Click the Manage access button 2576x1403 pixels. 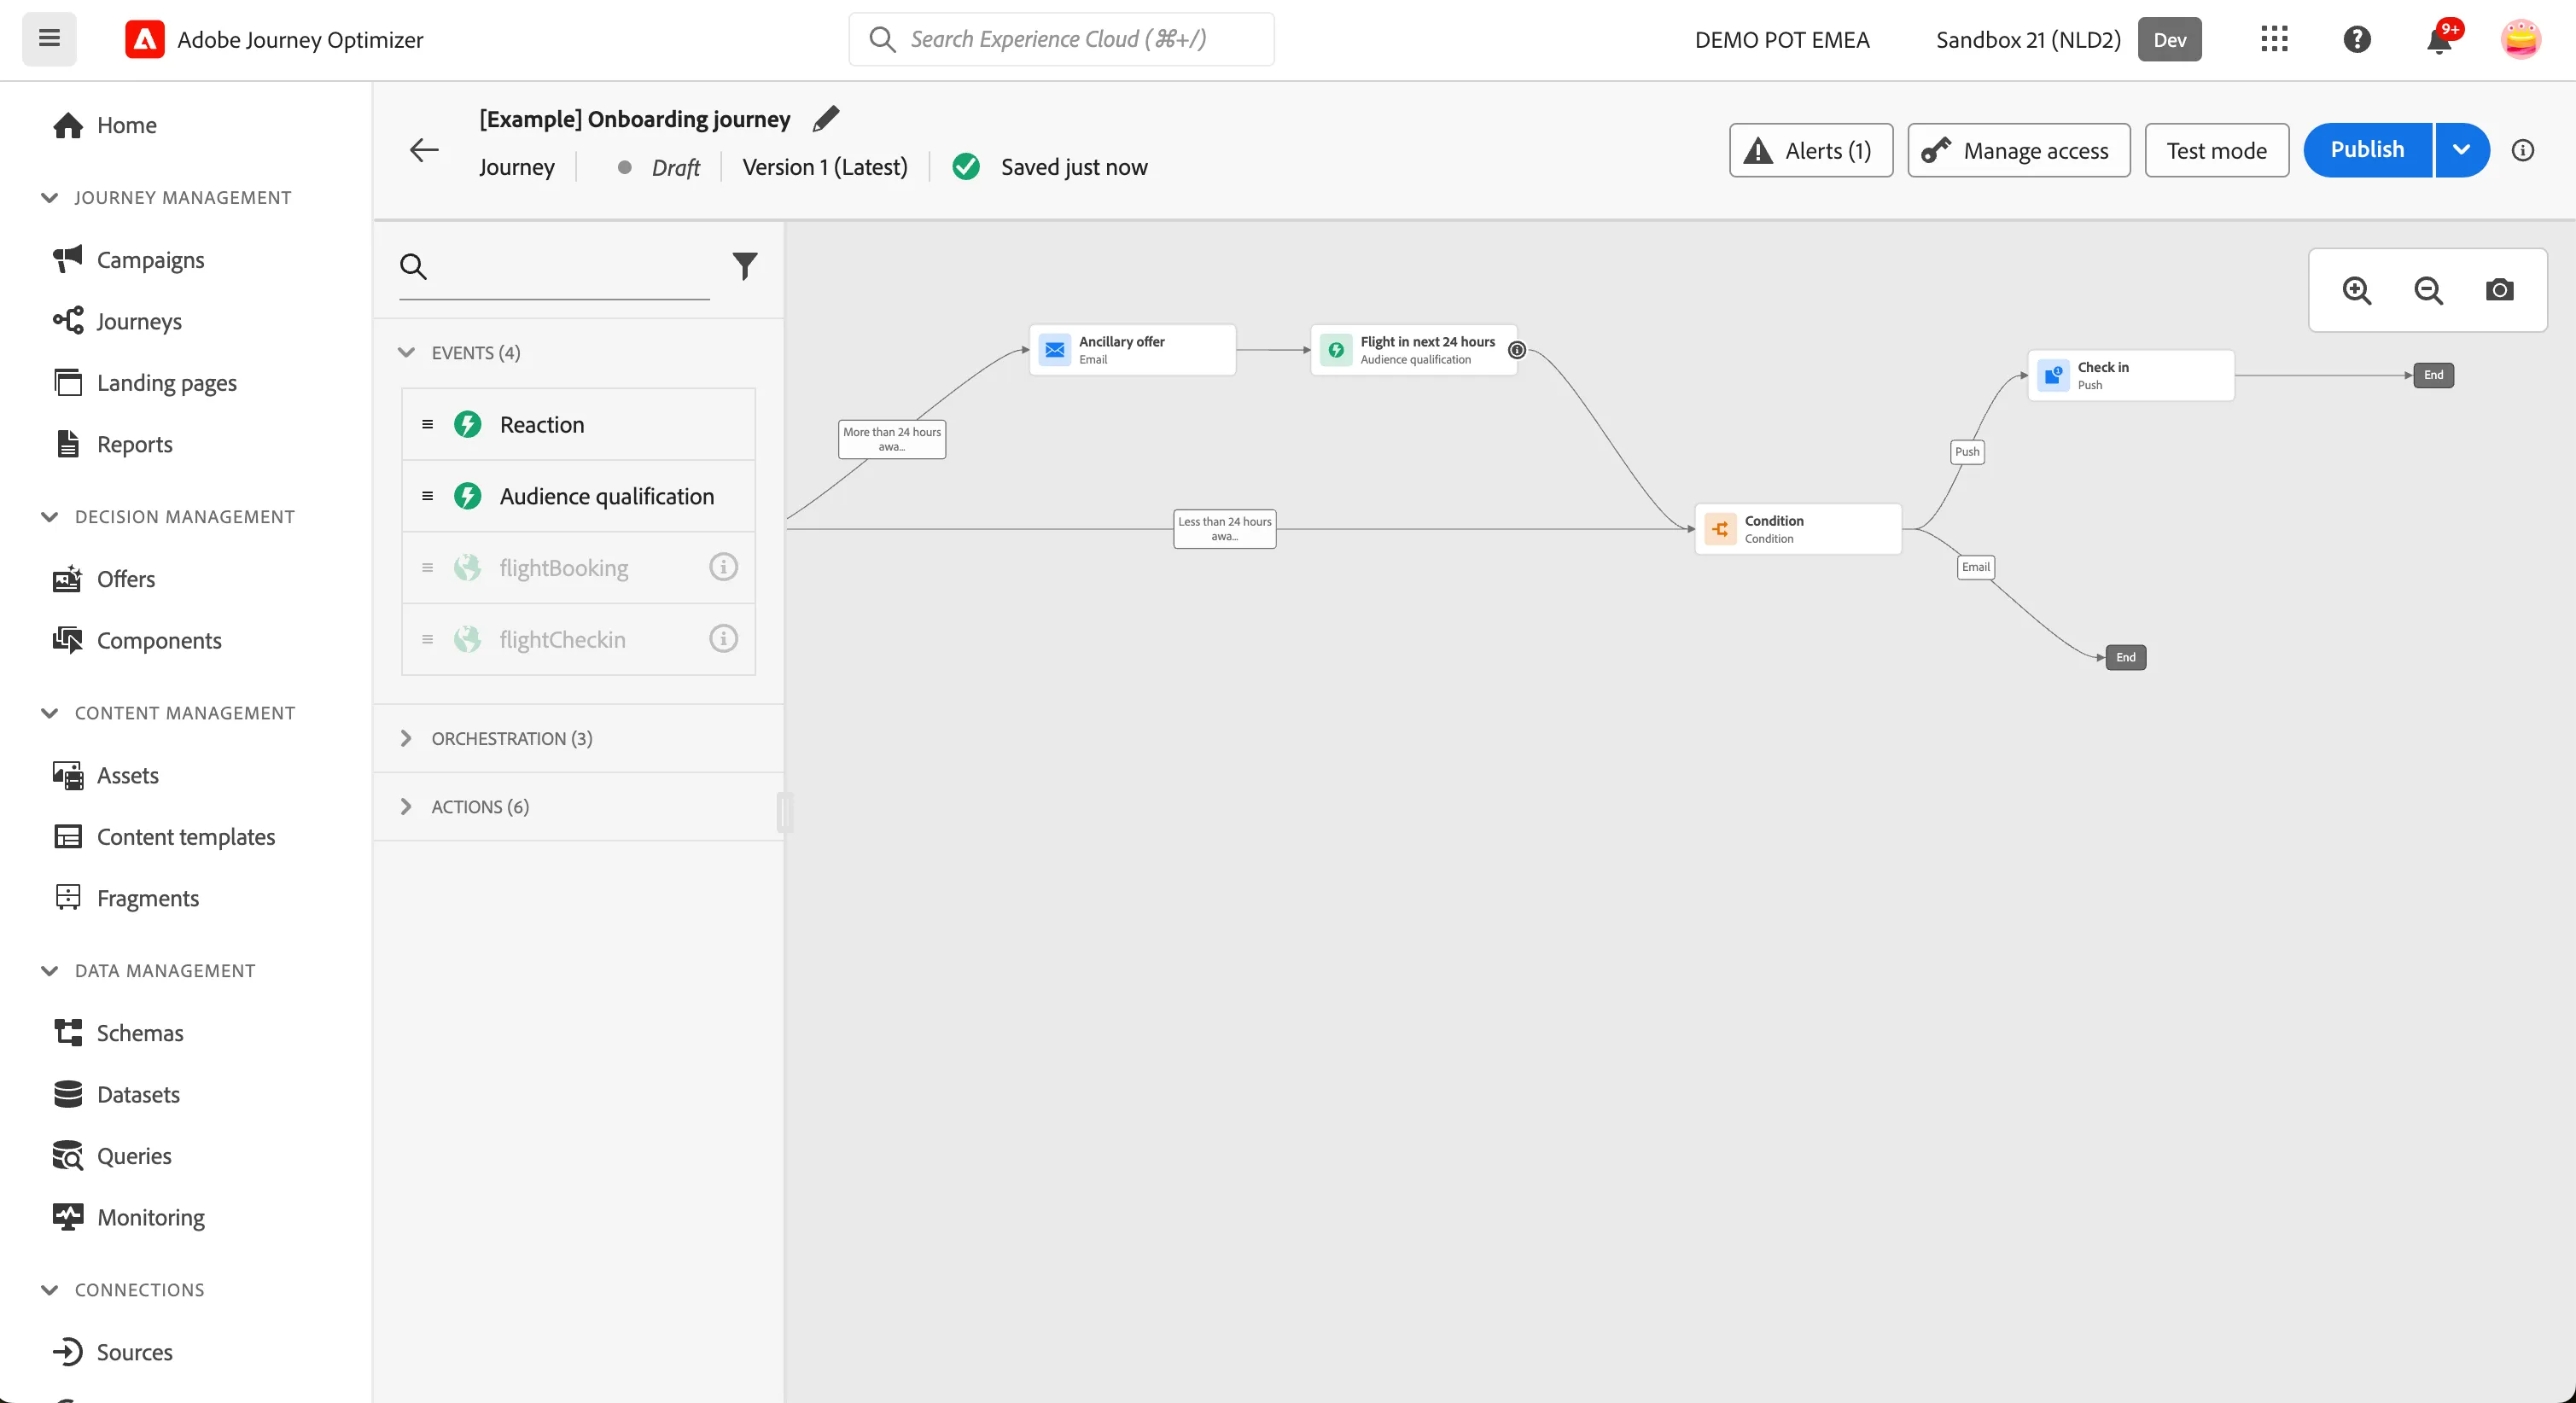point(2019,150)
